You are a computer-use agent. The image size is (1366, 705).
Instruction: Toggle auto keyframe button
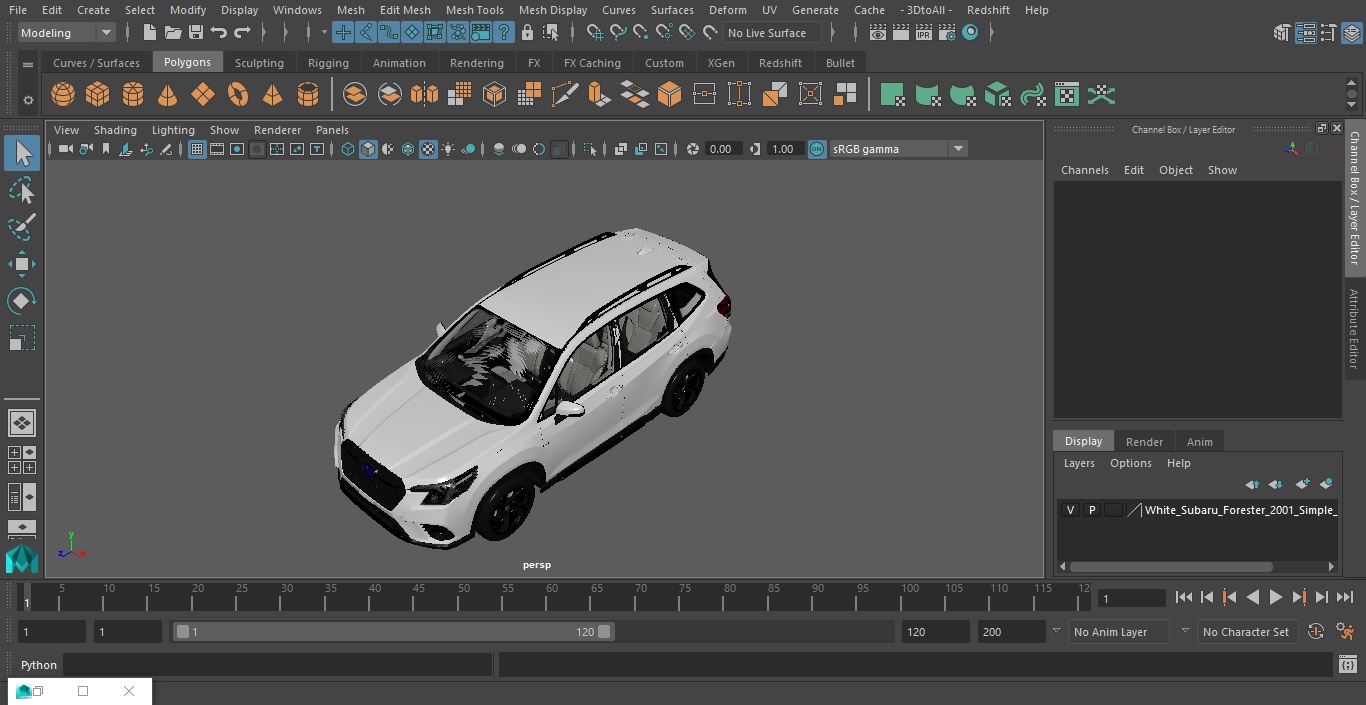[1316, 632]
